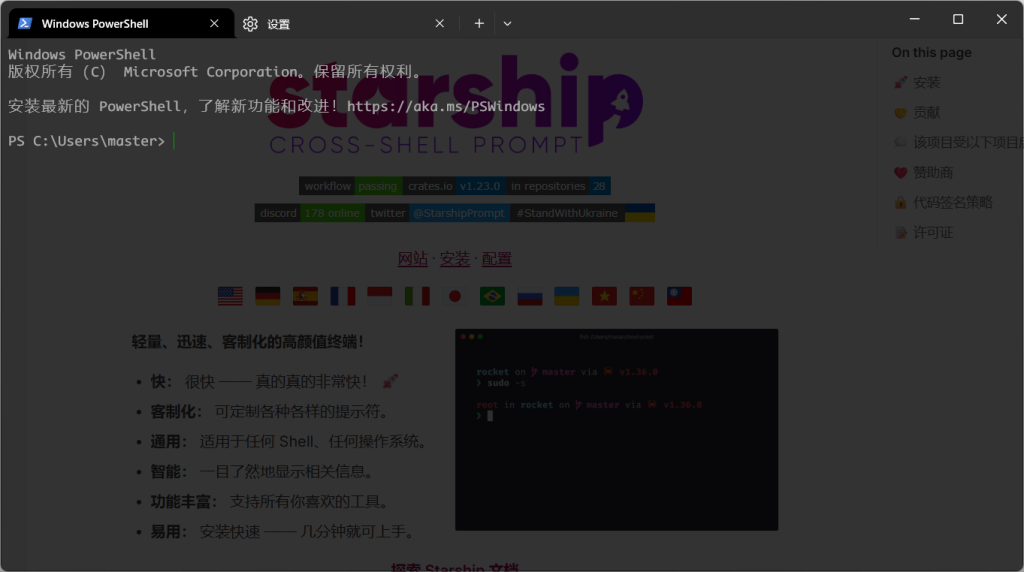Click the Starship terminal demo screenshot behind

pyautogui.click(x=616, y=430)
